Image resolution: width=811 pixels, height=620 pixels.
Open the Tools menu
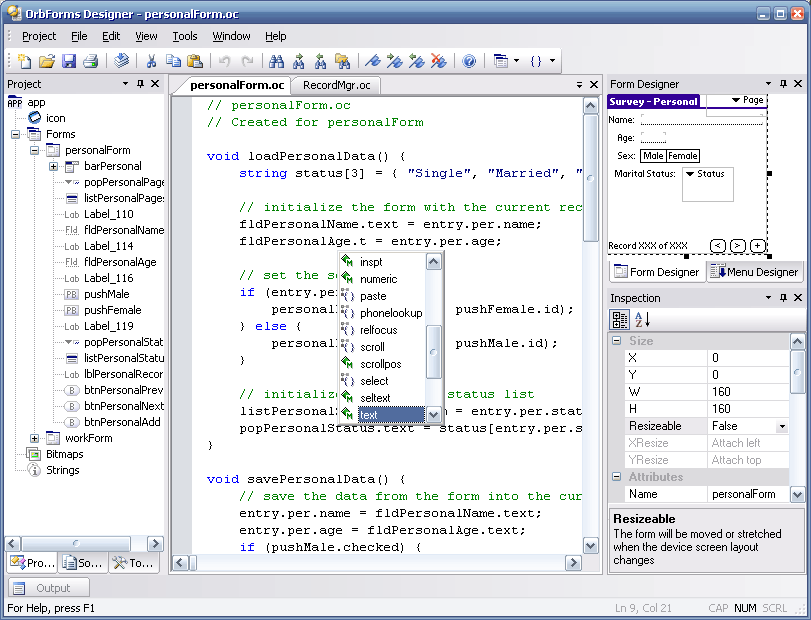184,36
